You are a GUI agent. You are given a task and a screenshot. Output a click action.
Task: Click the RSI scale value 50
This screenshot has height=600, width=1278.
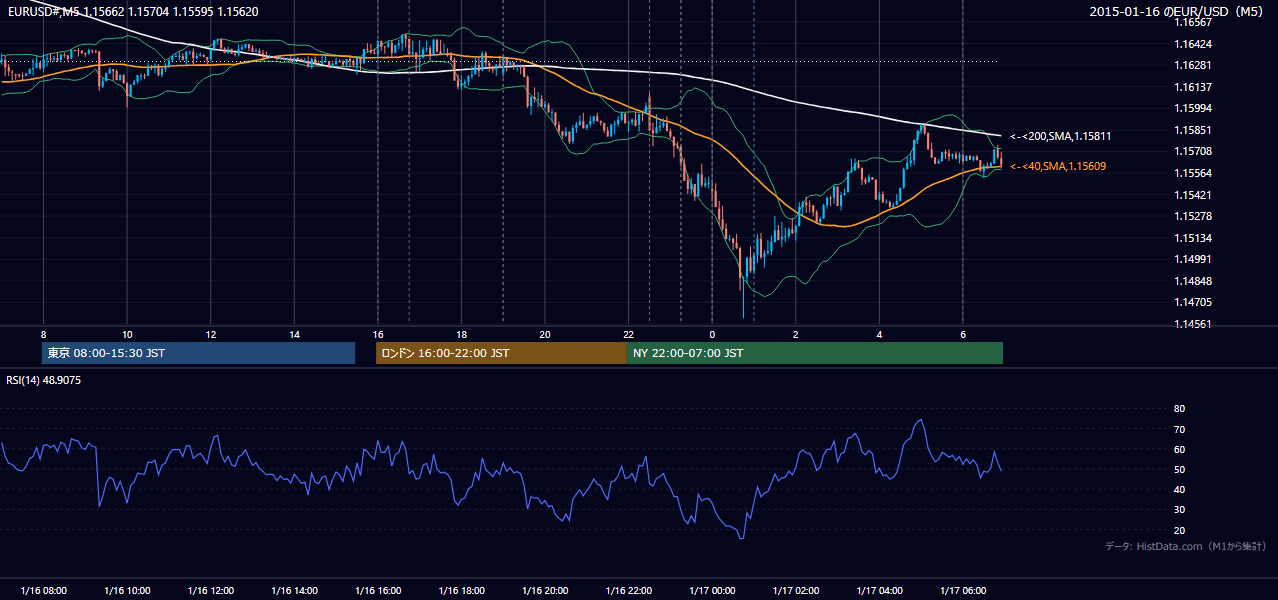(1179, 469)
